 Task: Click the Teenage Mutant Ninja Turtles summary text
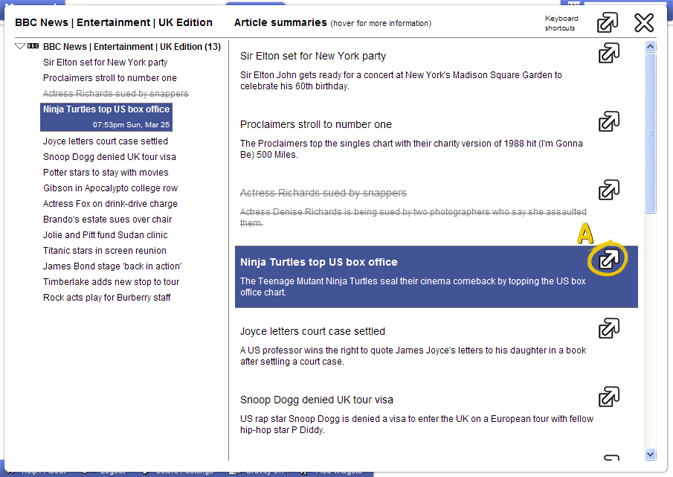(413, 287)
